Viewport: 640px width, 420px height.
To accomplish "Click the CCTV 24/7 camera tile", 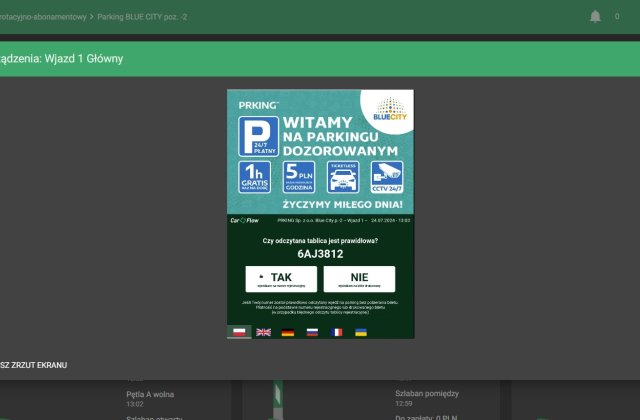I will 385,177.
